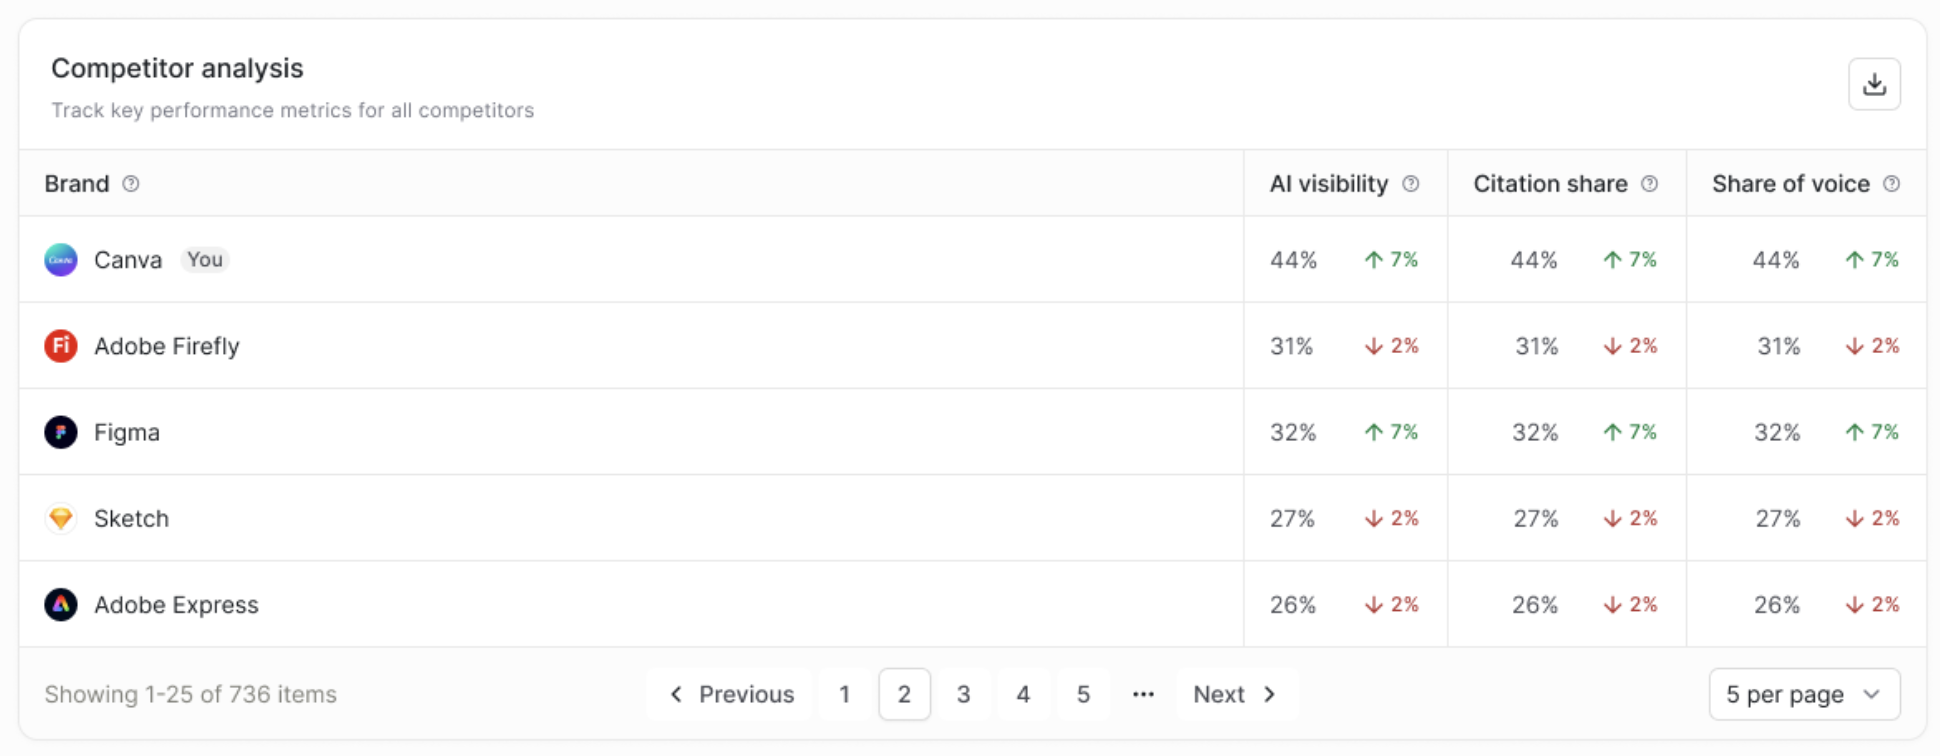Screen dimensions: 1940x756
Task: Select page 1 in pagination
Action: [x=845, y=694]
